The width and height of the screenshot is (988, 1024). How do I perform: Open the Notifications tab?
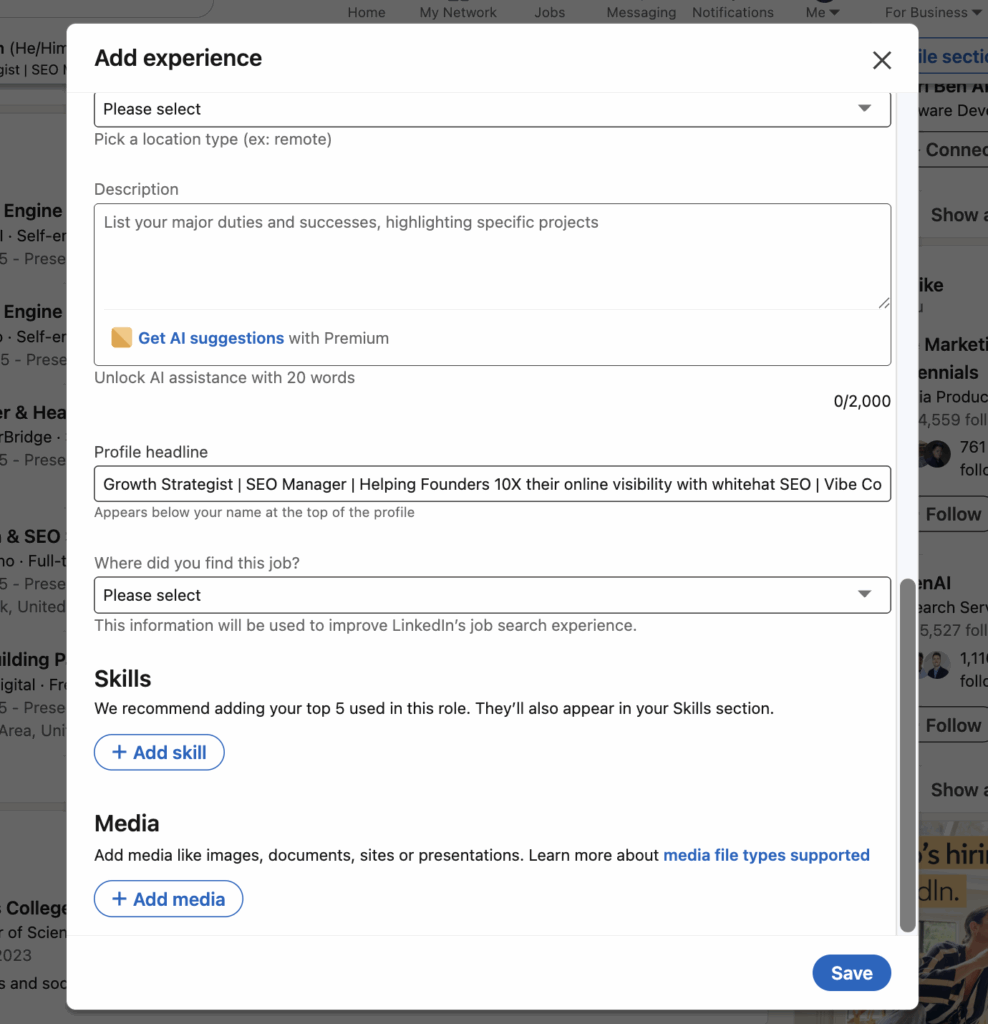733,12
